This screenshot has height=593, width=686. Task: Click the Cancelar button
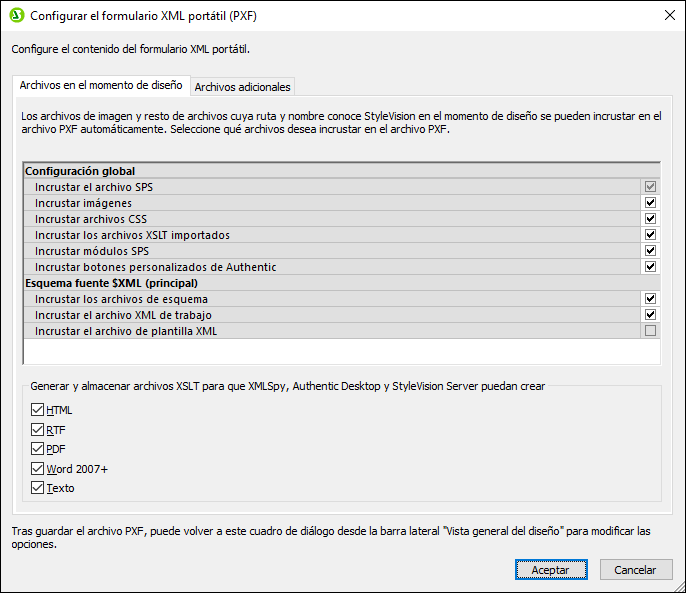[635, 570]
